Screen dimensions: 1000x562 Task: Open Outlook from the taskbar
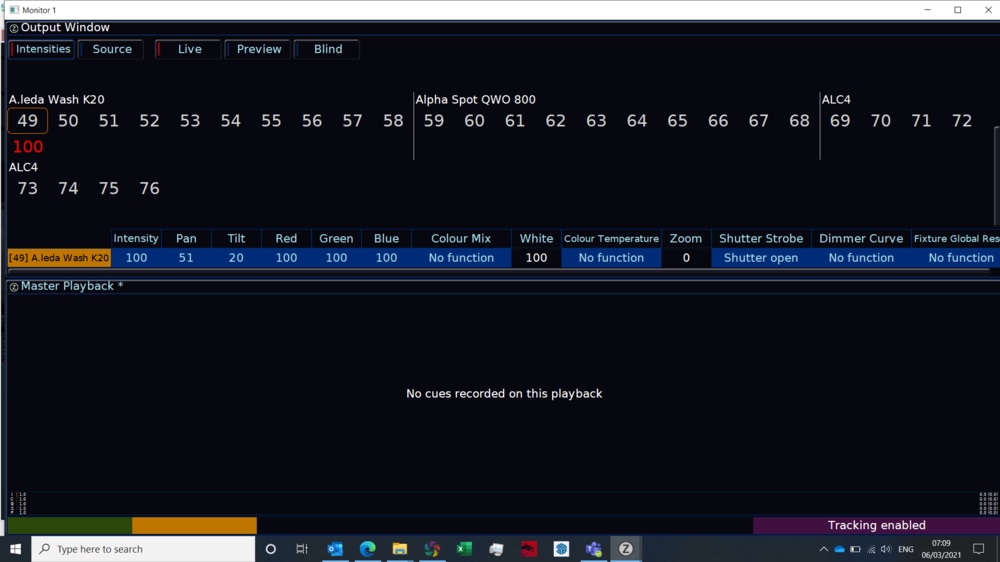335,549
